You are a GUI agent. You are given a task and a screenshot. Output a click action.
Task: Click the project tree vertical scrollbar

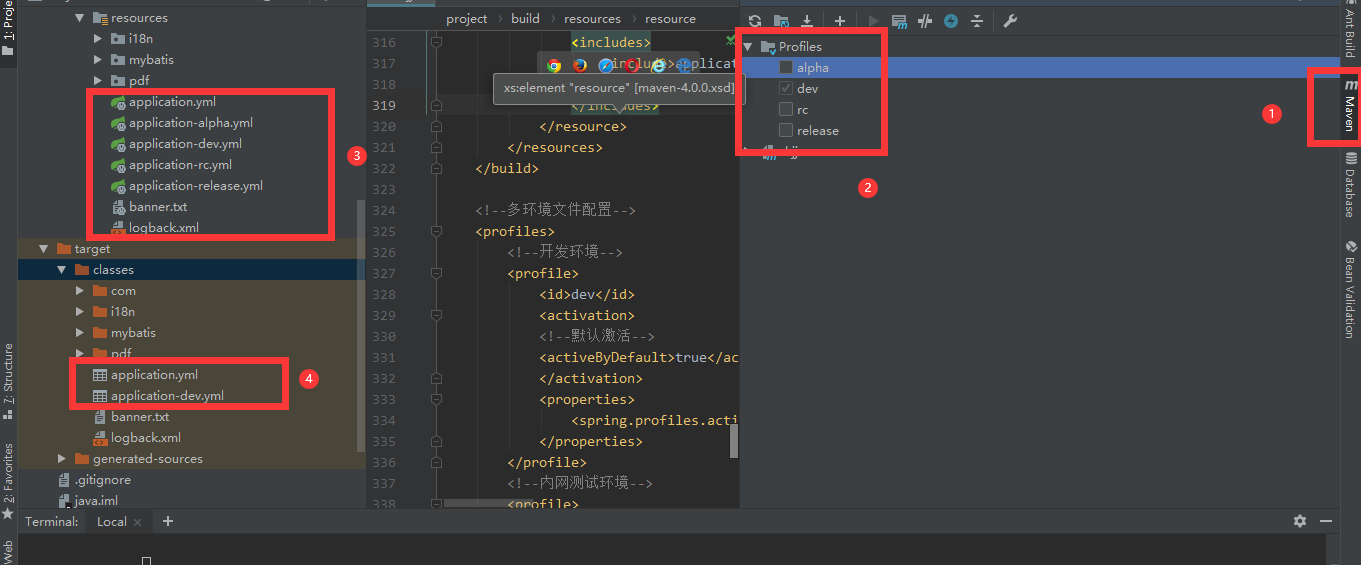[361, 325]
